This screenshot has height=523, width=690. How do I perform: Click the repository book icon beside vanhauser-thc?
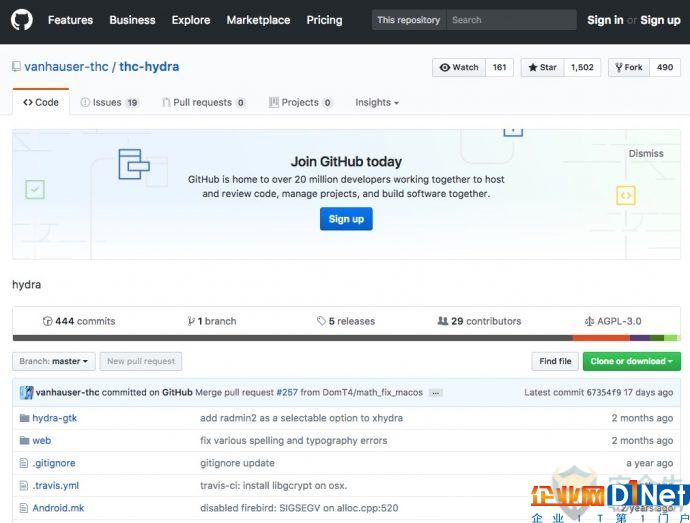click(x=16, y=67)
